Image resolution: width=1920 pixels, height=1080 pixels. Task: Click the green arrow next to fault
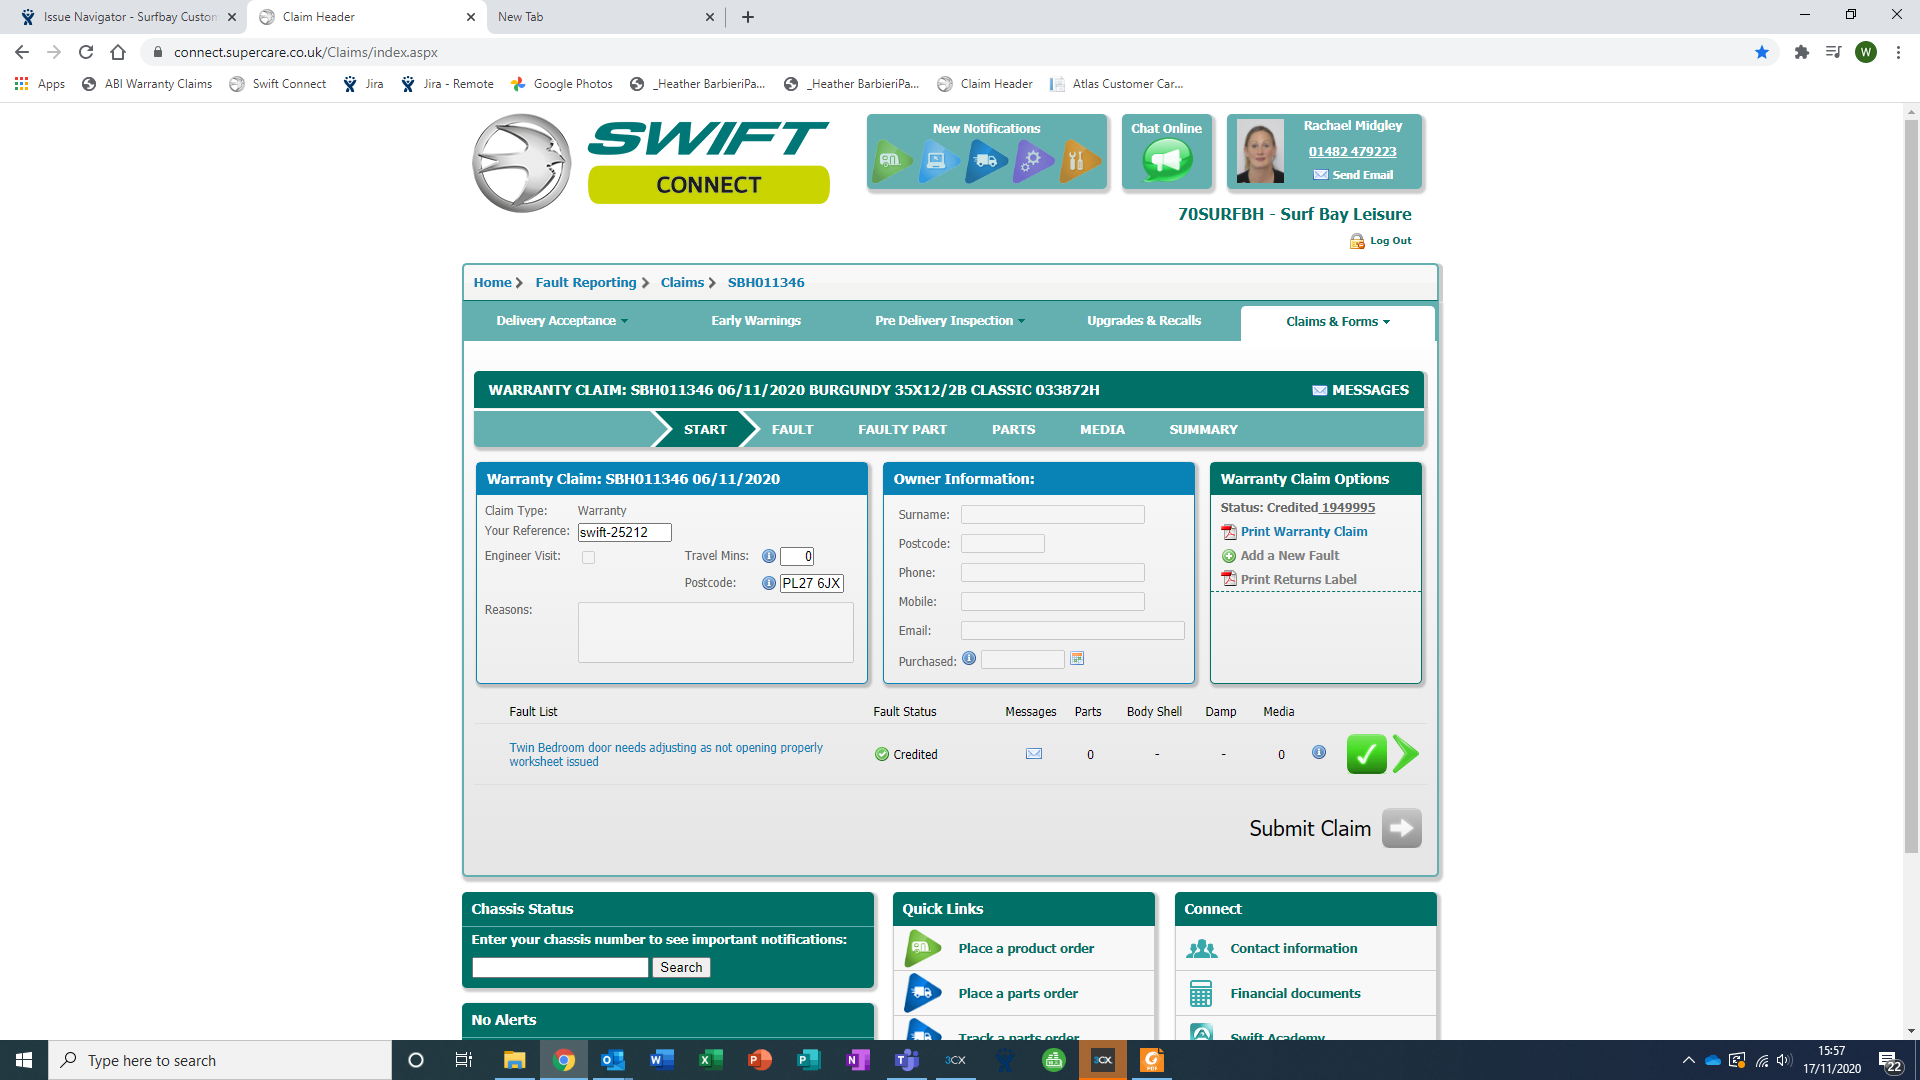(x=1405, y=754)
